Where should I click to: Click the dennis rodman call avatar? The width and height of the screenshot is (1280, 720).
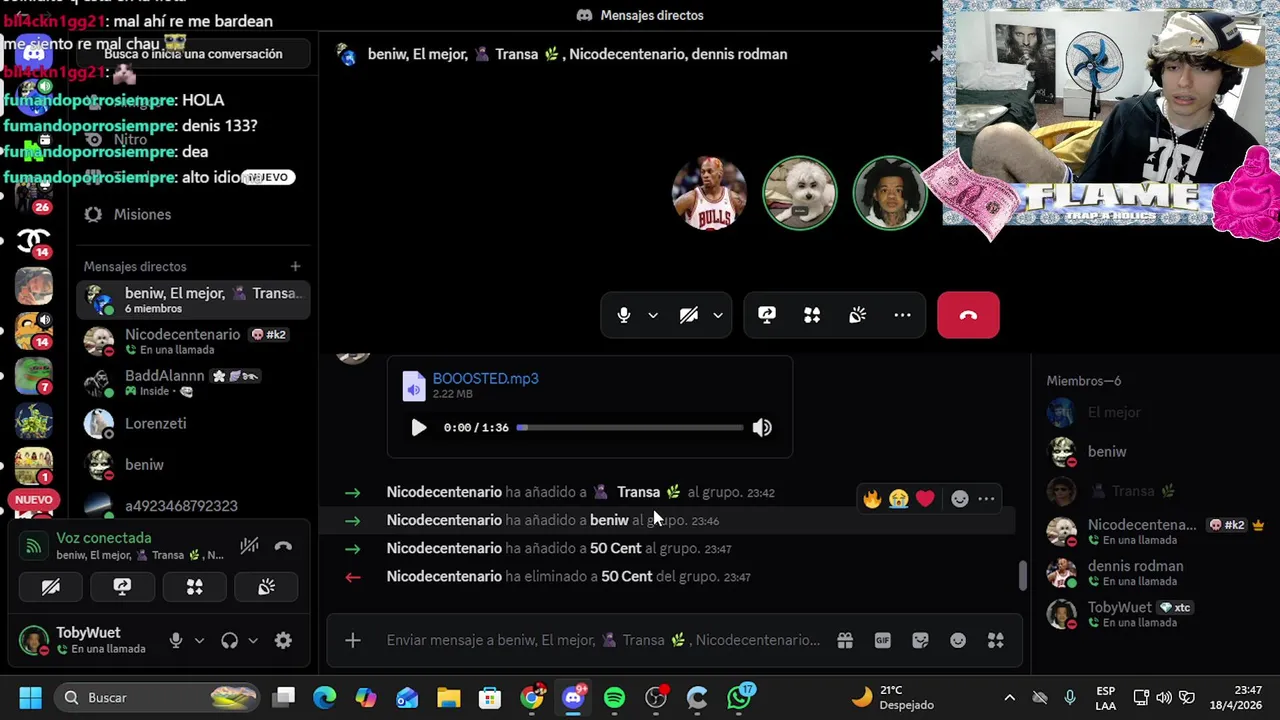point(709,193)
